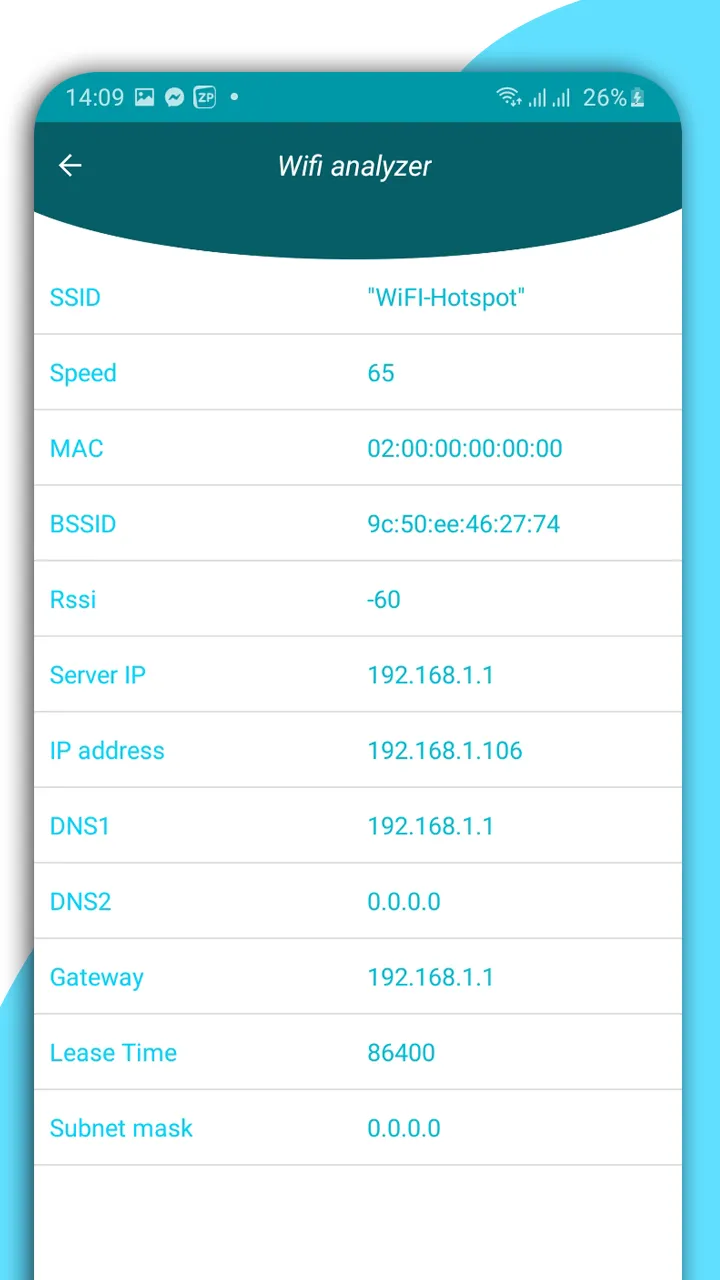The width and height of the screenshot is (720, 1280).
Task: Tap the Messenger notification icon
Action: pyautogui.click(x=174, y=97)
